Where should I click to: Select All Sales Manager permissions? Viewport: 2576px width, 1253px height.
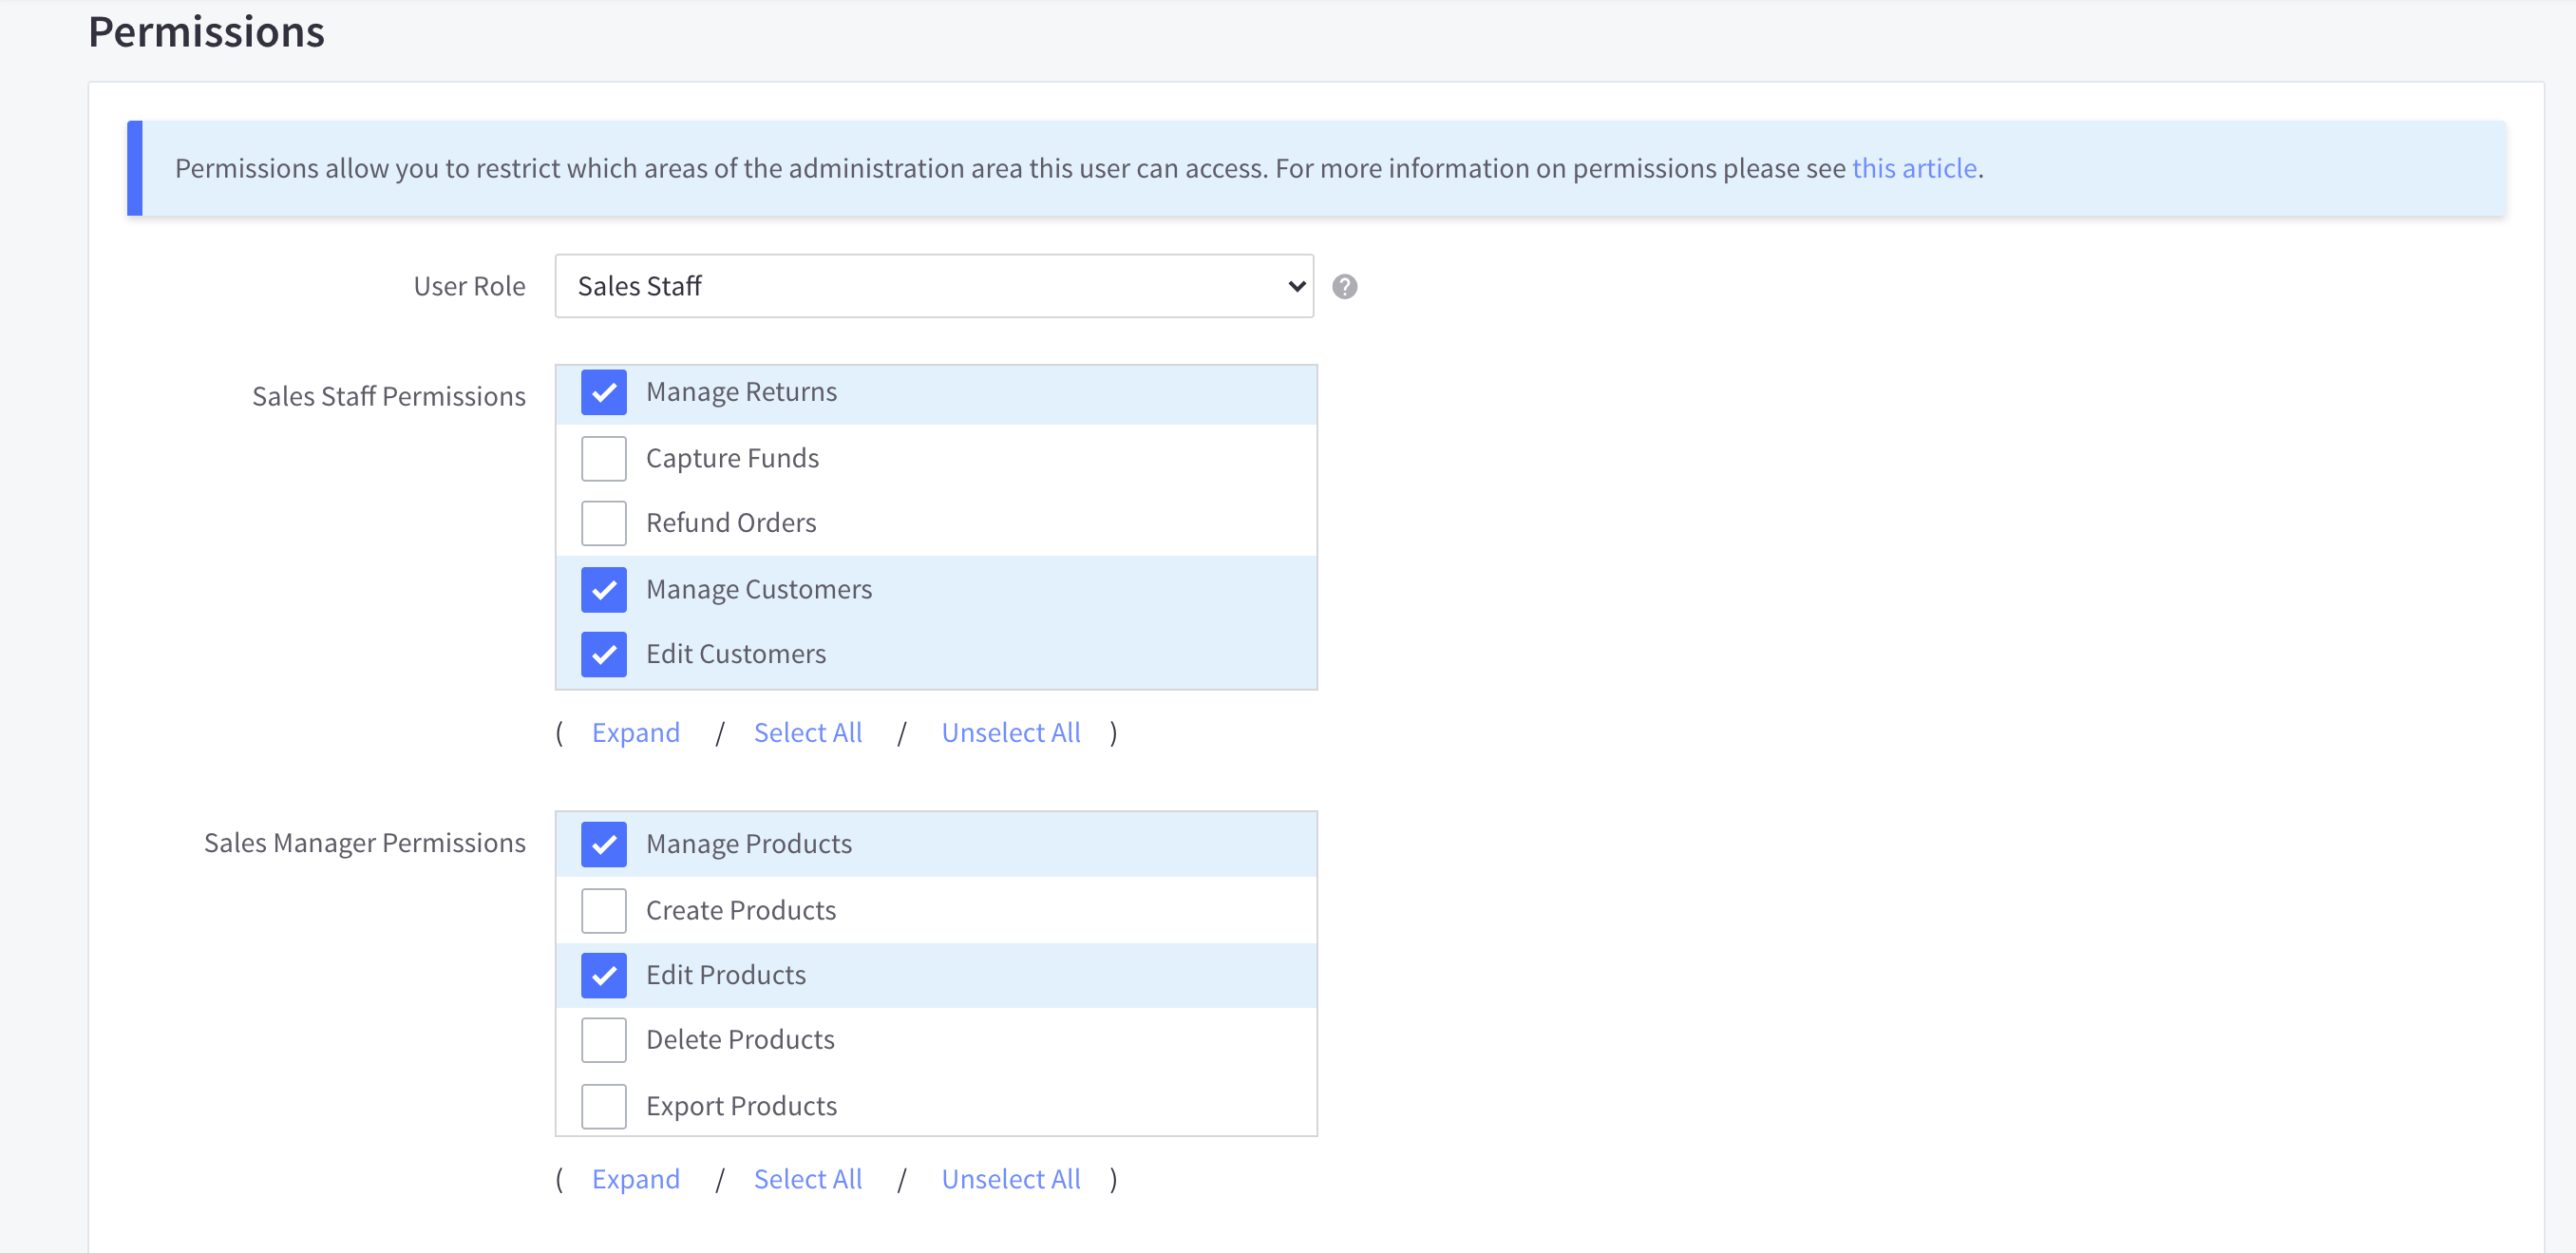click(x=807, y=1179)
